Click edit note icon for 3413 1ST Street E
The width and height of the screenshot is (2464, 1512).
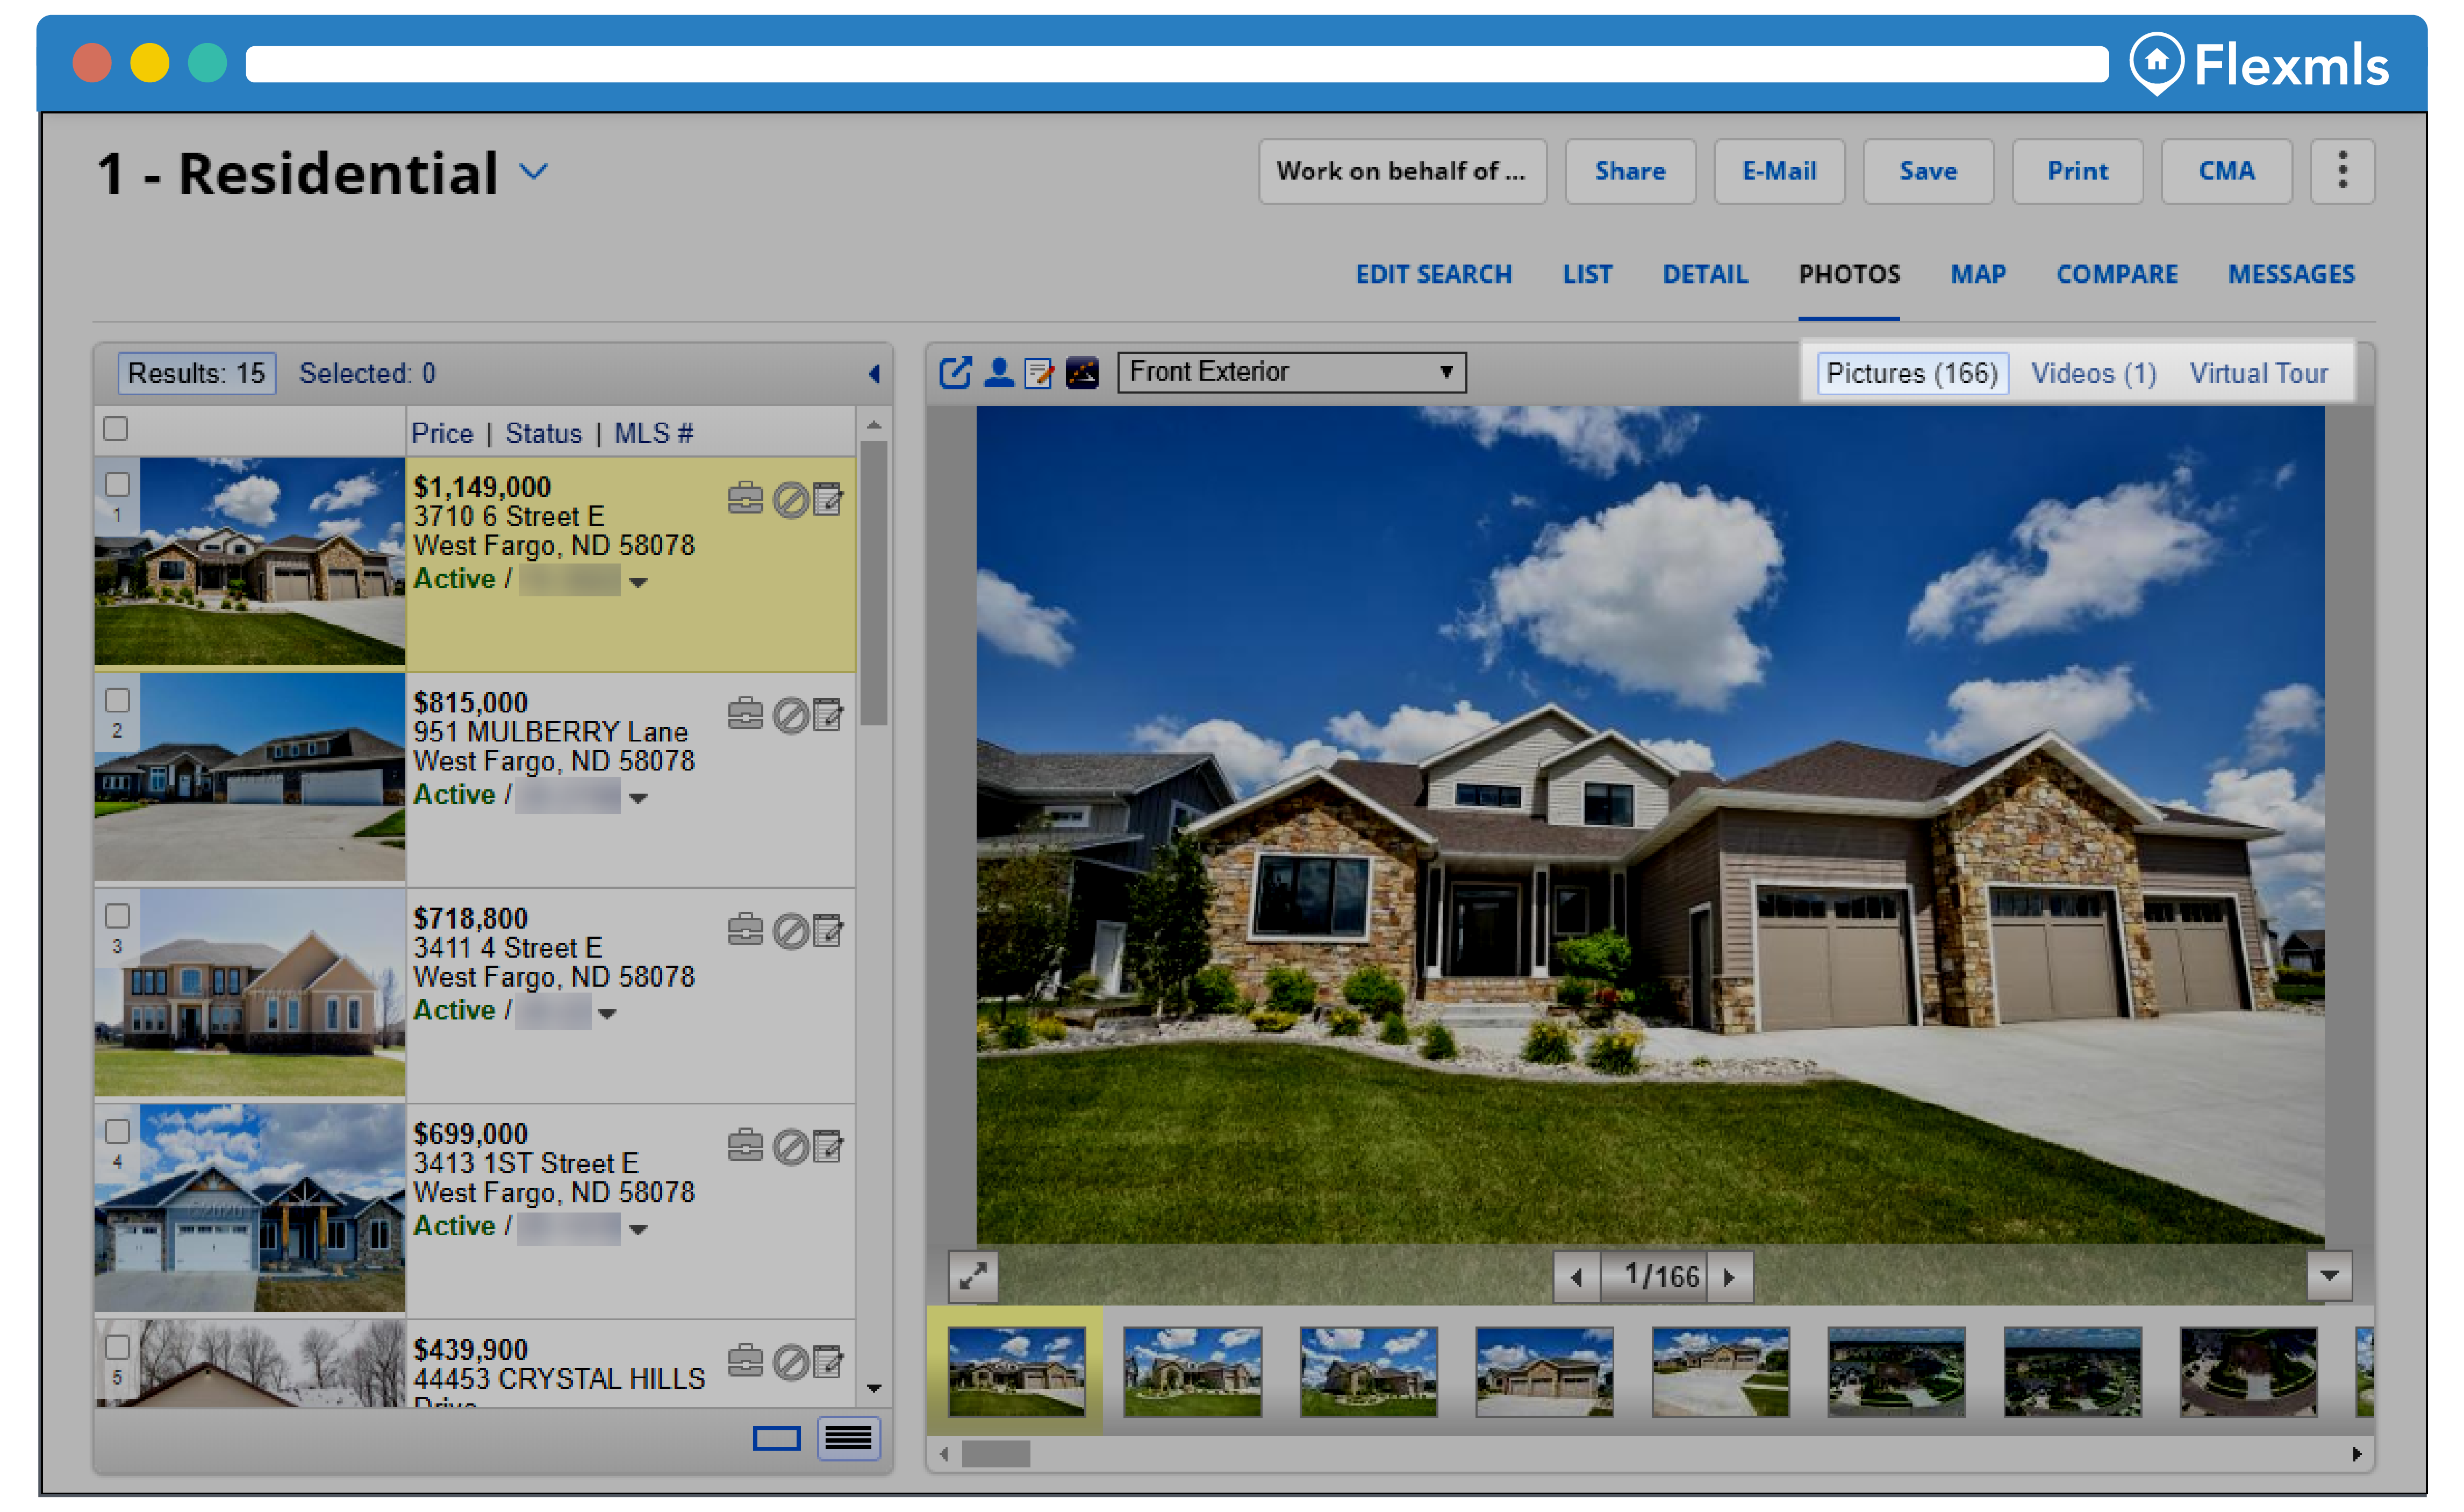(828, 1145)
